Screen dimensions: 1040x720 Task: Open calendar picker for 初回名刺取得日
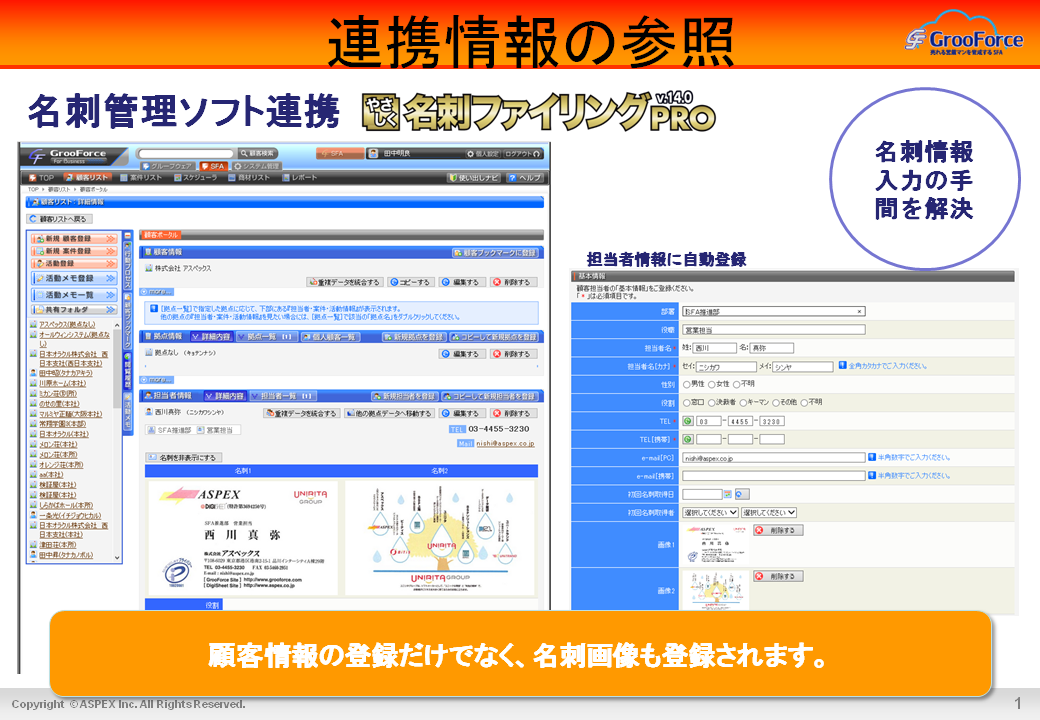[x=728, y=494]
